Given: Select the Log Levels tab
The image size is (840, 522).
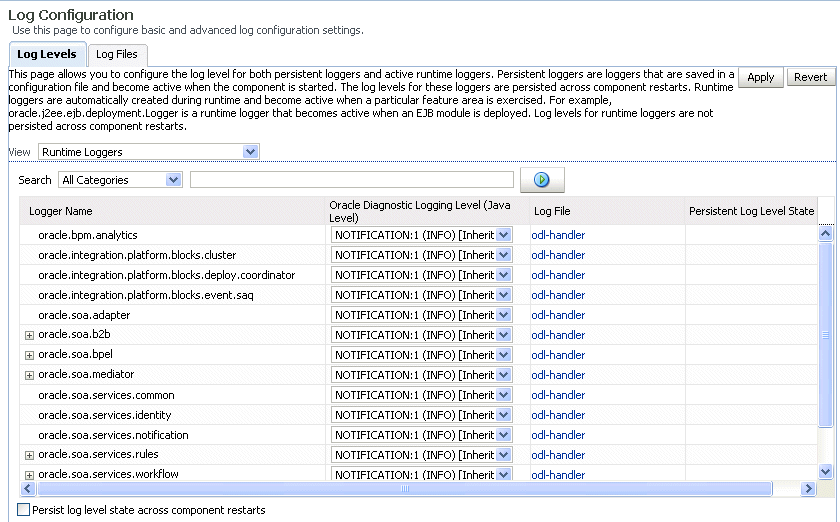Looking at the screenshot, I should tap(47, 54).
